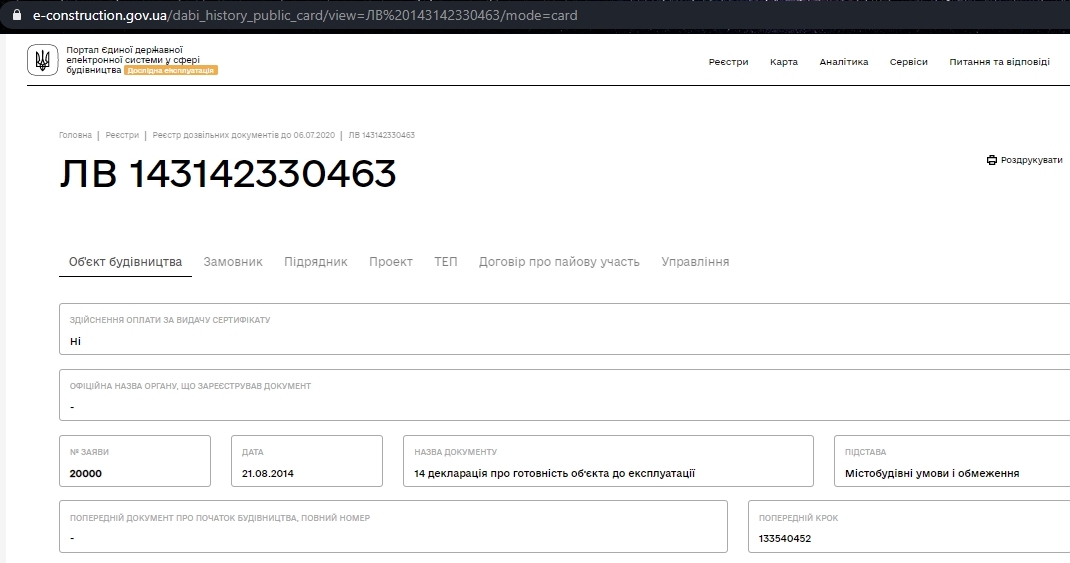Screen dimensions: 1070x563
Task: Click the browser address bar URL
Action: (x=305, y=15)
